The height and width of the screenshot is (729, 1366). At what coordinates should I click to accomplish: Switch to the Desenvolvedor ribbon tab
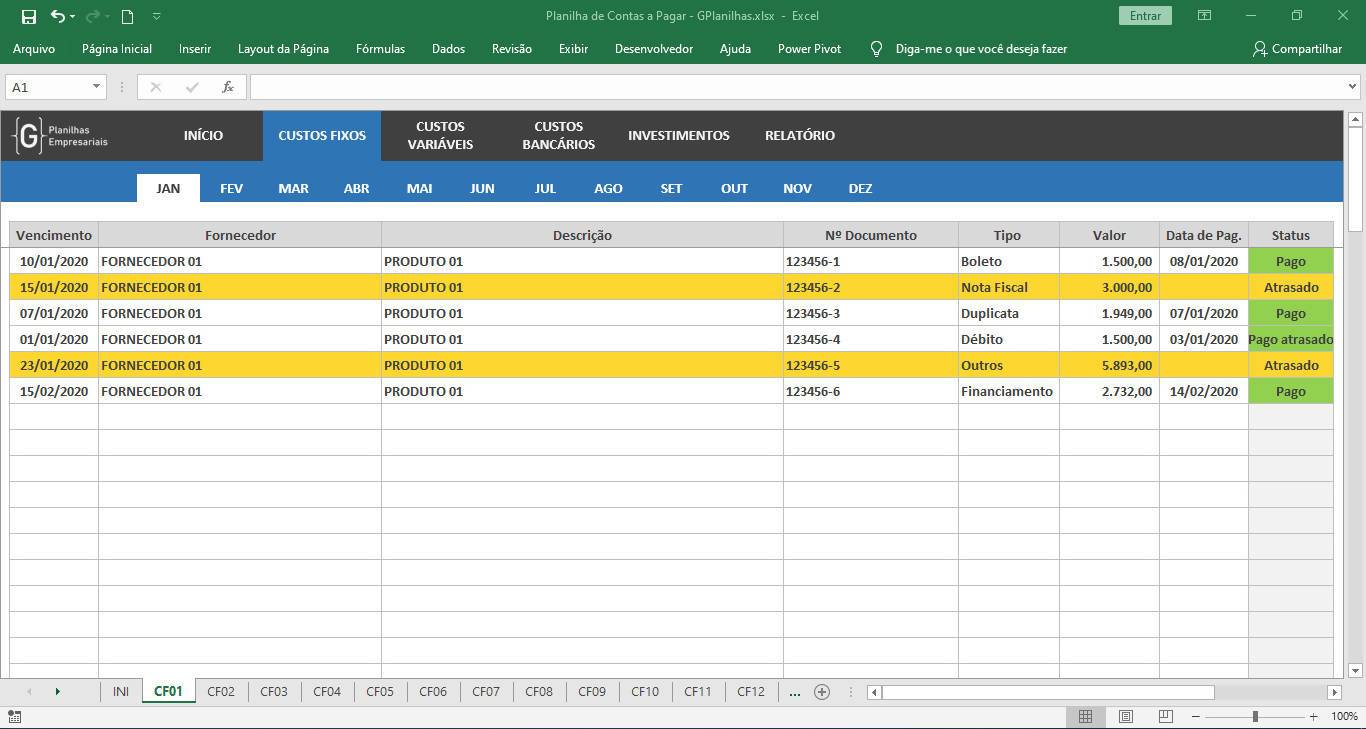pos(654,48)
